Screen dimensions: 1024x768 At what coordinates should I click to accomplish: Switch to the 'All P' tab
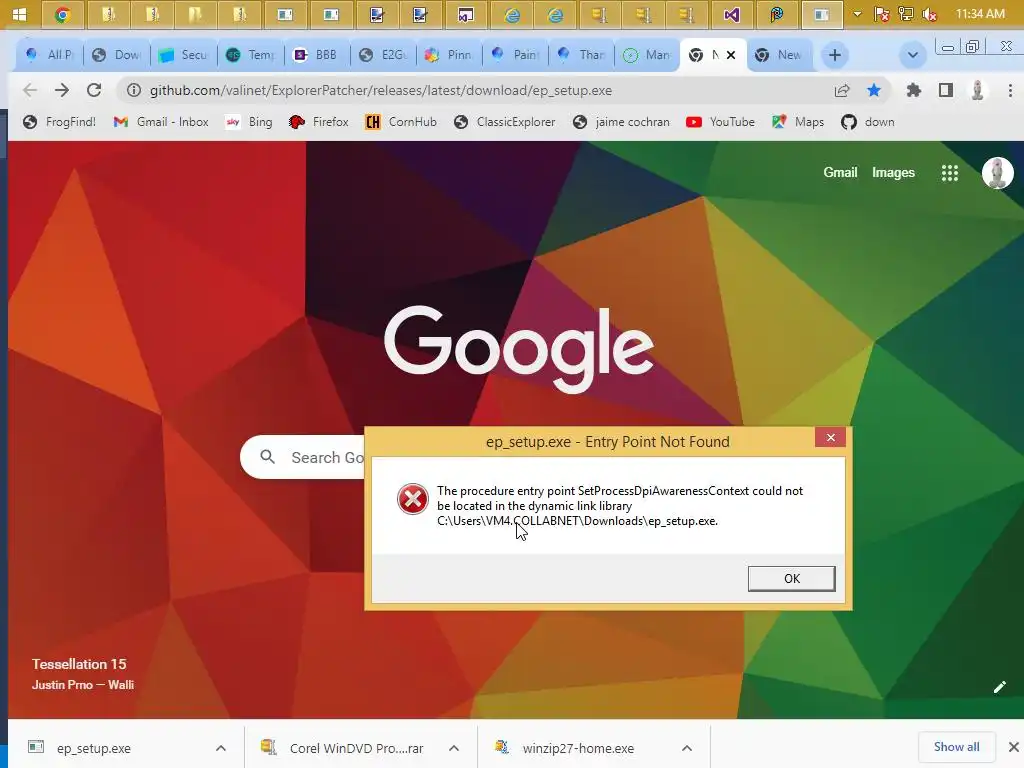pos(50,55)
